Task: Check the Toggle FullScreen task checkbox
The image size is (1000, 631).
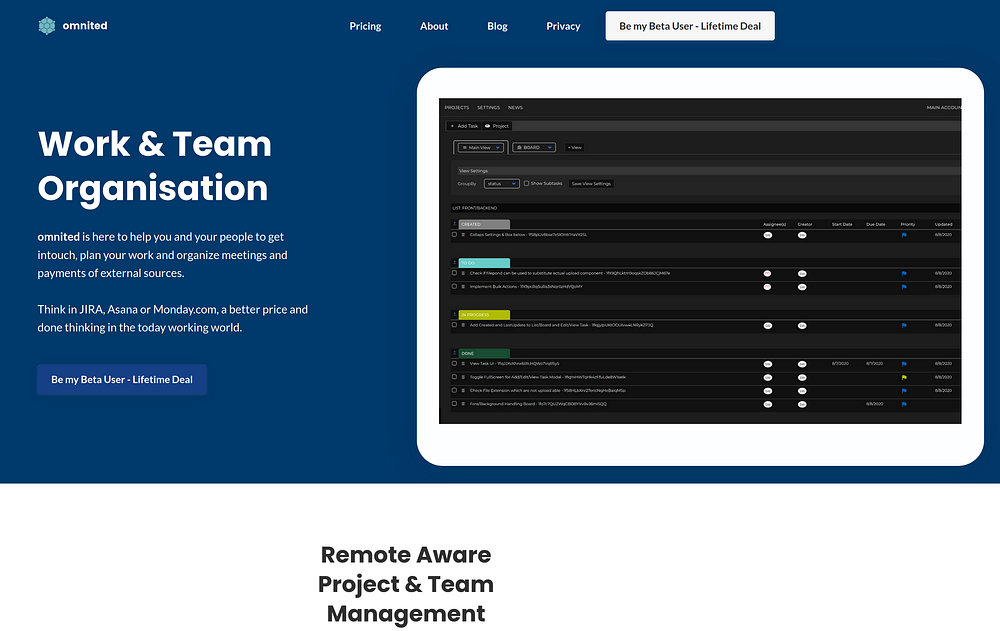Action: 455,377
